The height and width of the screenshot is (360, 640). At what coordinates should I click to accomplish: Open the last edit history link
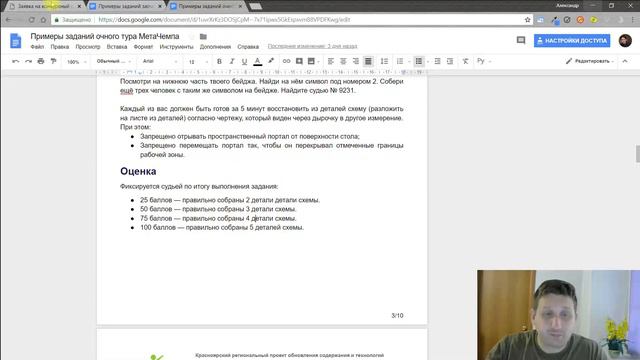(x=312, y=46)
